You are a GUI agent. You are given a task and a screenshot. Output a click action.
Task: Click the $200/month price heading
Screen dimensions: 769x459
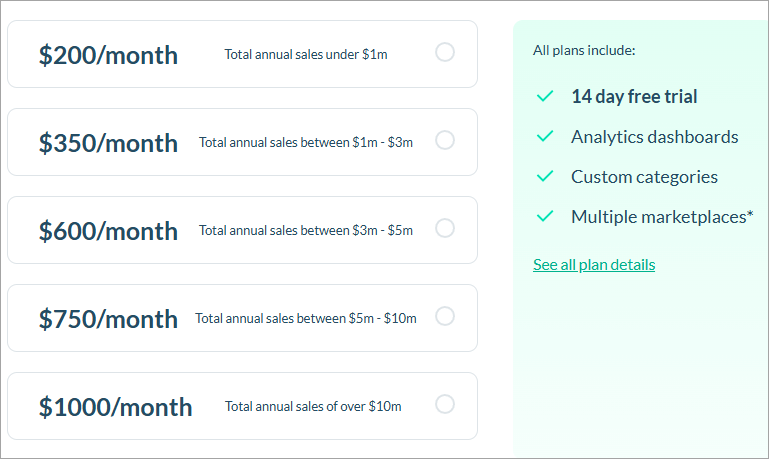click(108, 55)
